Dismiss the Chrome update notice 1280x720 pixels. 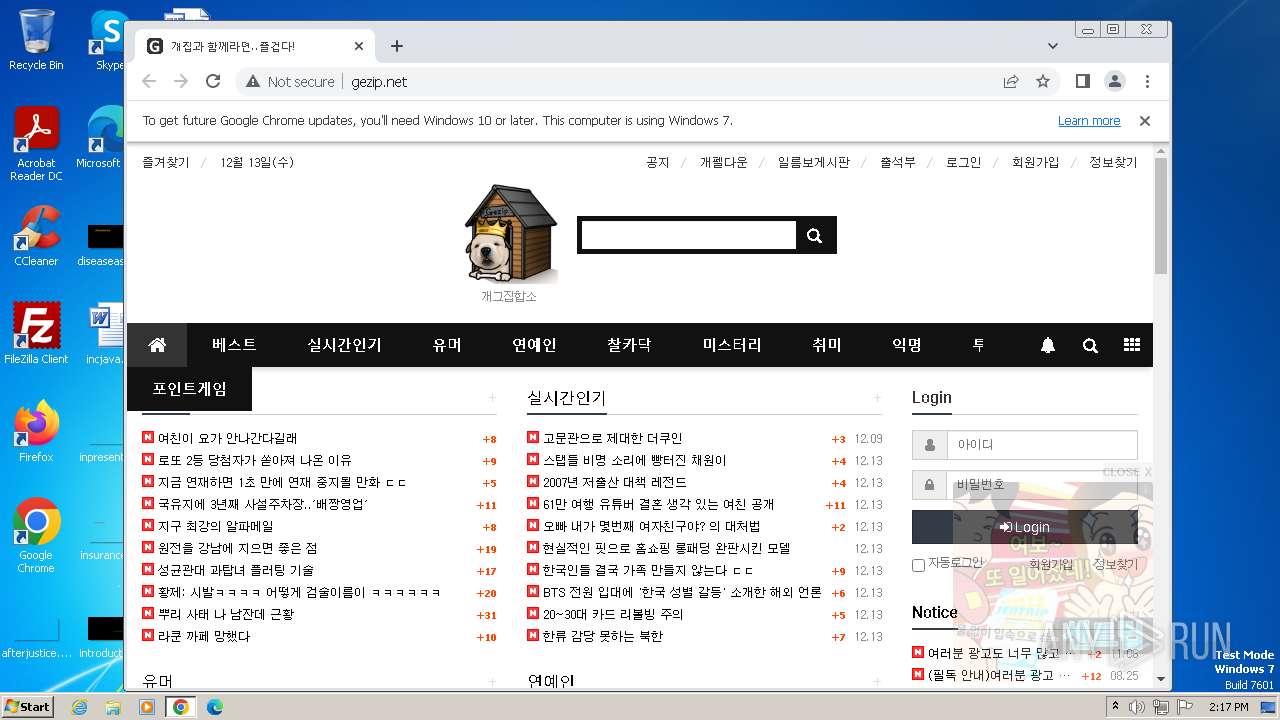(x=1145, y=120)
